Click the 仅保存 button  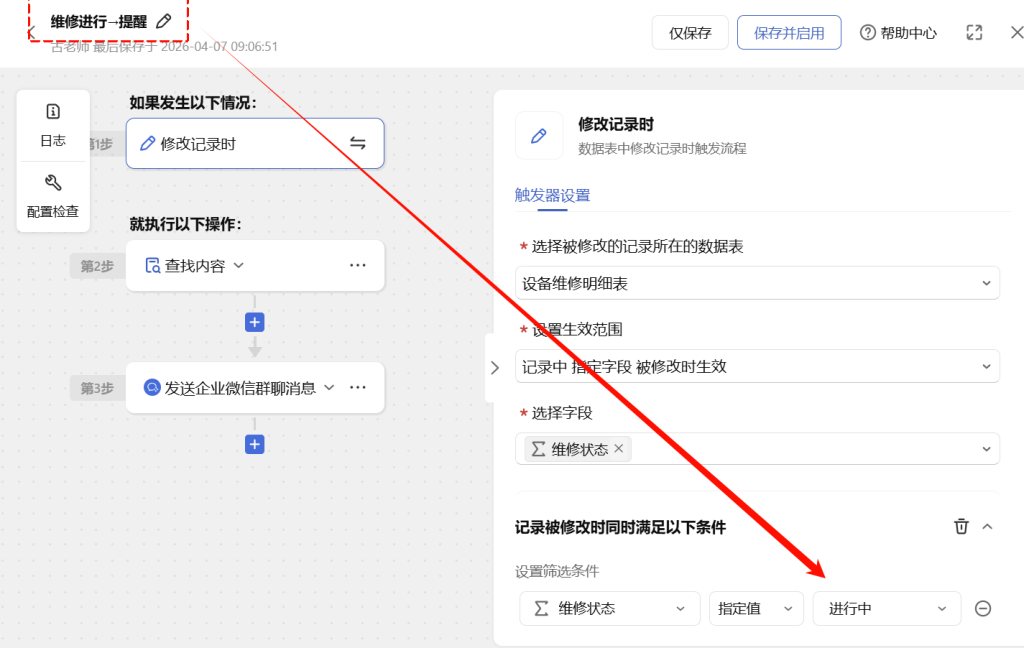tap(690, 33)
